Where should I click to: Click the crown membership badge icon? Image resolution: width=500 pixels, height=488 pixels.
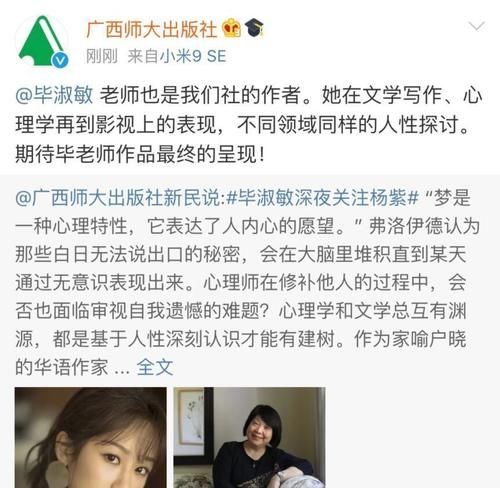point(232,28)
